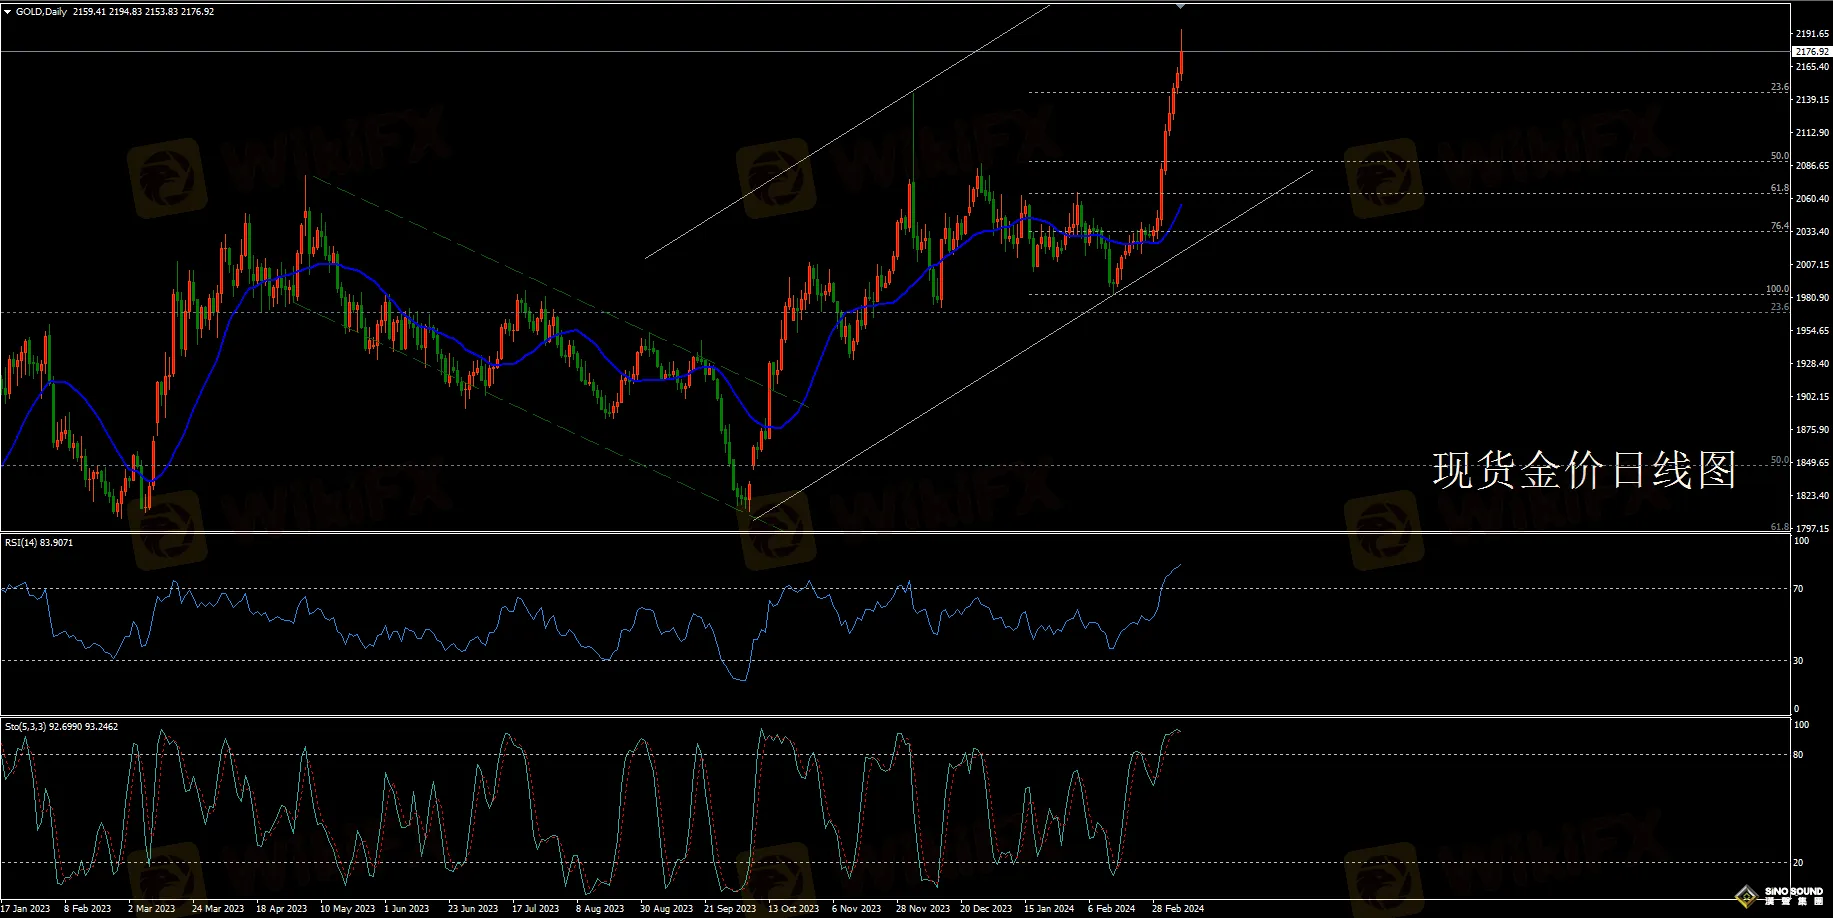
Task: Click the RSI 30 level scale label
Action: [x=1798, y=661]
